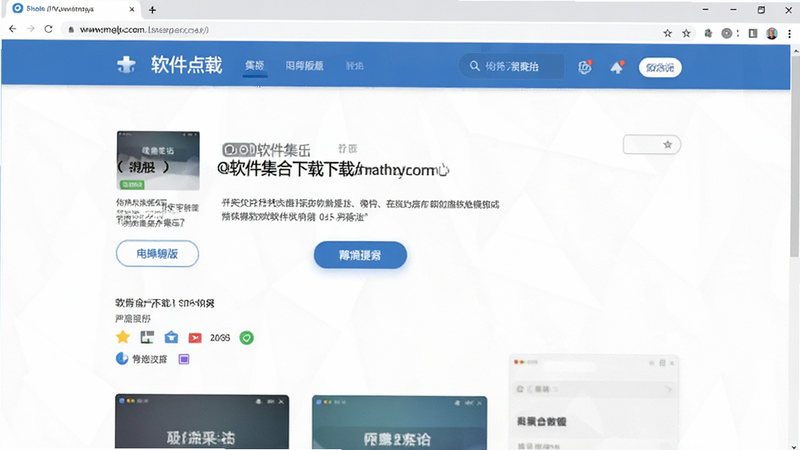Click the circular extension icon in toolbar
800x450 pixels.
click(727, 33)
